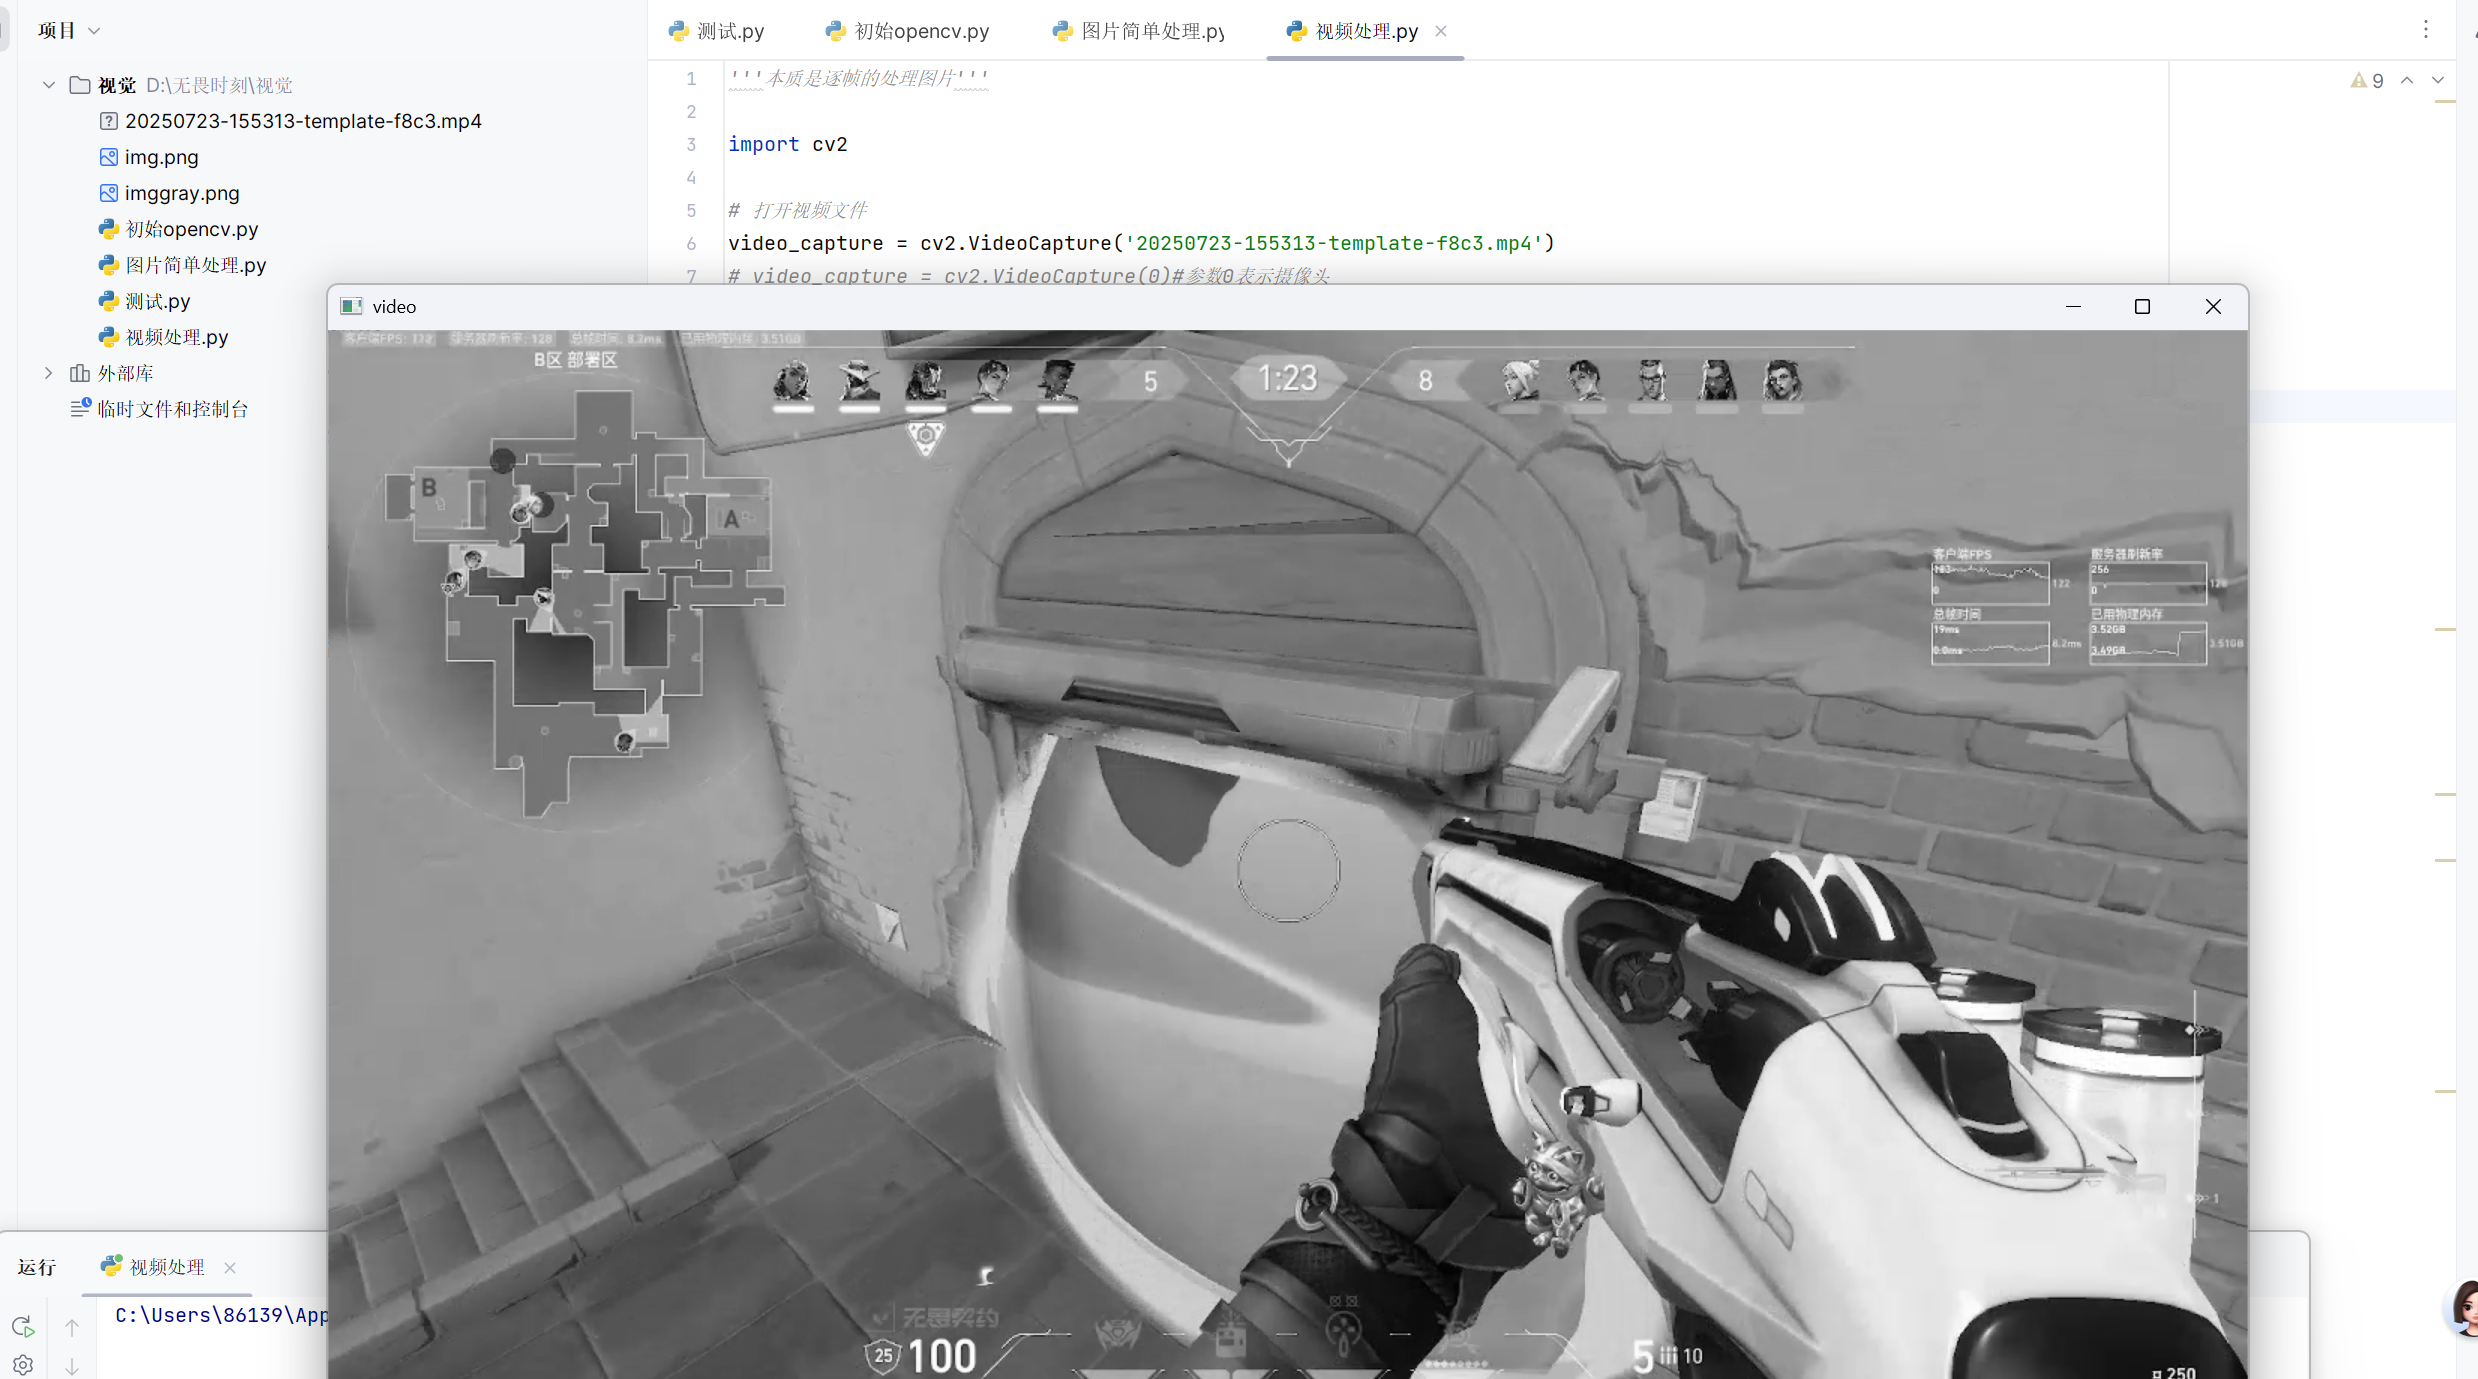Open run panel settings gear icon
This screenshot has height=1379, width=2478.
pos(23,1364)
